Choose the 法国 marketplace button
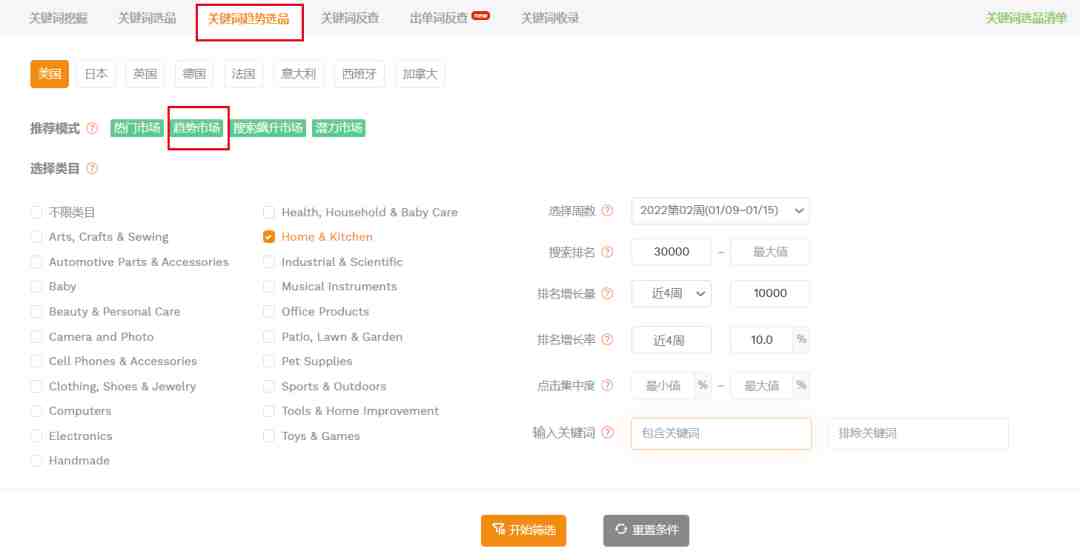Screen dimensions: 1080x560 pyautogui.click(x=243, y=74)
